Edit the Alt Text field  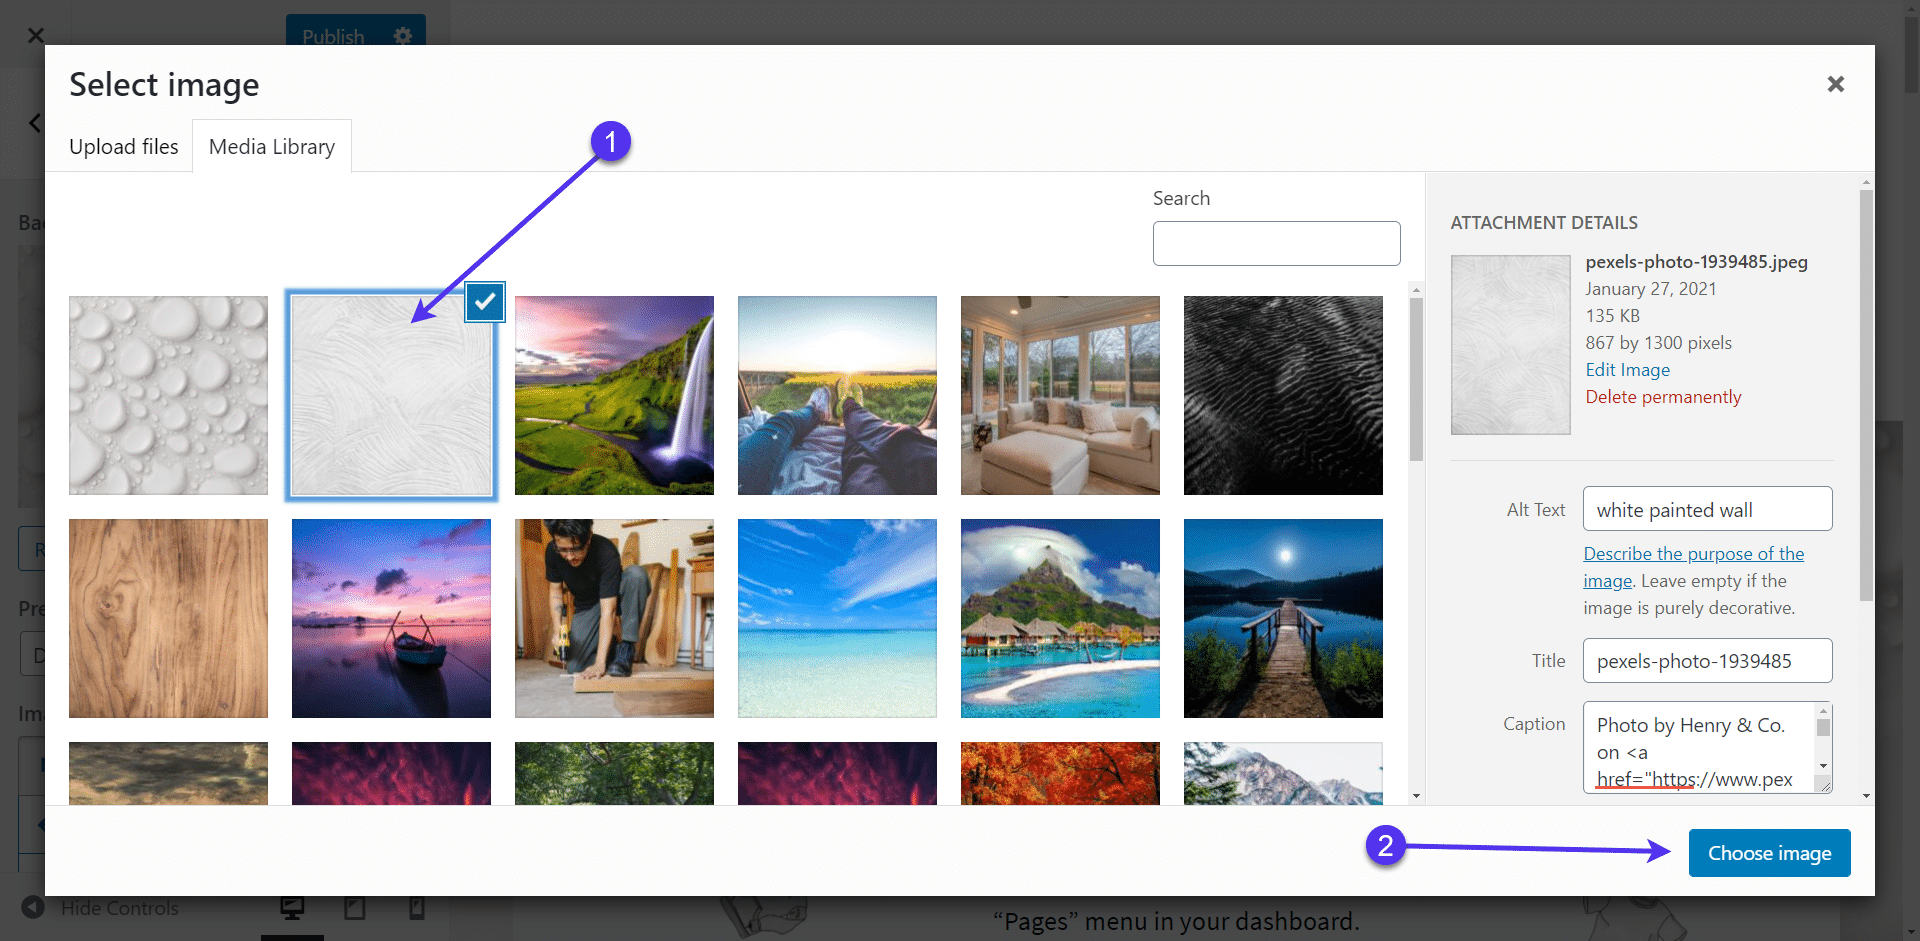coord(1707,509)
